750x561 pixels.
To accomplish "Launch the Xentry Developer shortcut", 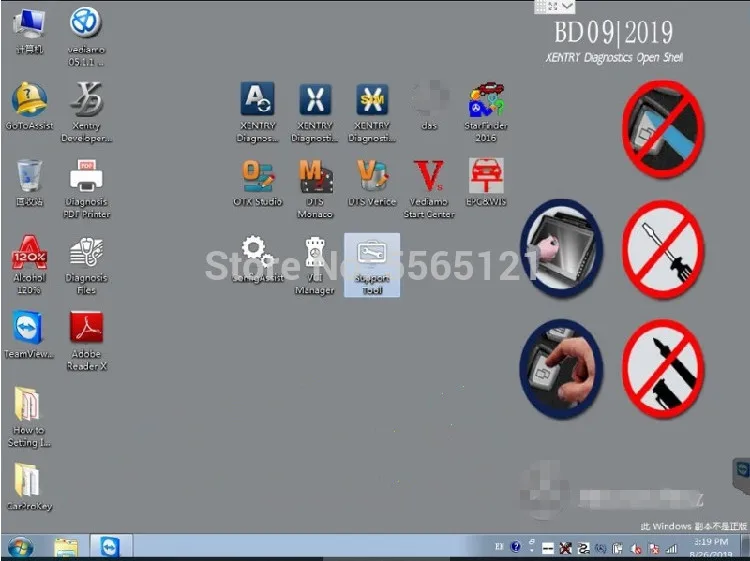I will [x=87, y=112].
